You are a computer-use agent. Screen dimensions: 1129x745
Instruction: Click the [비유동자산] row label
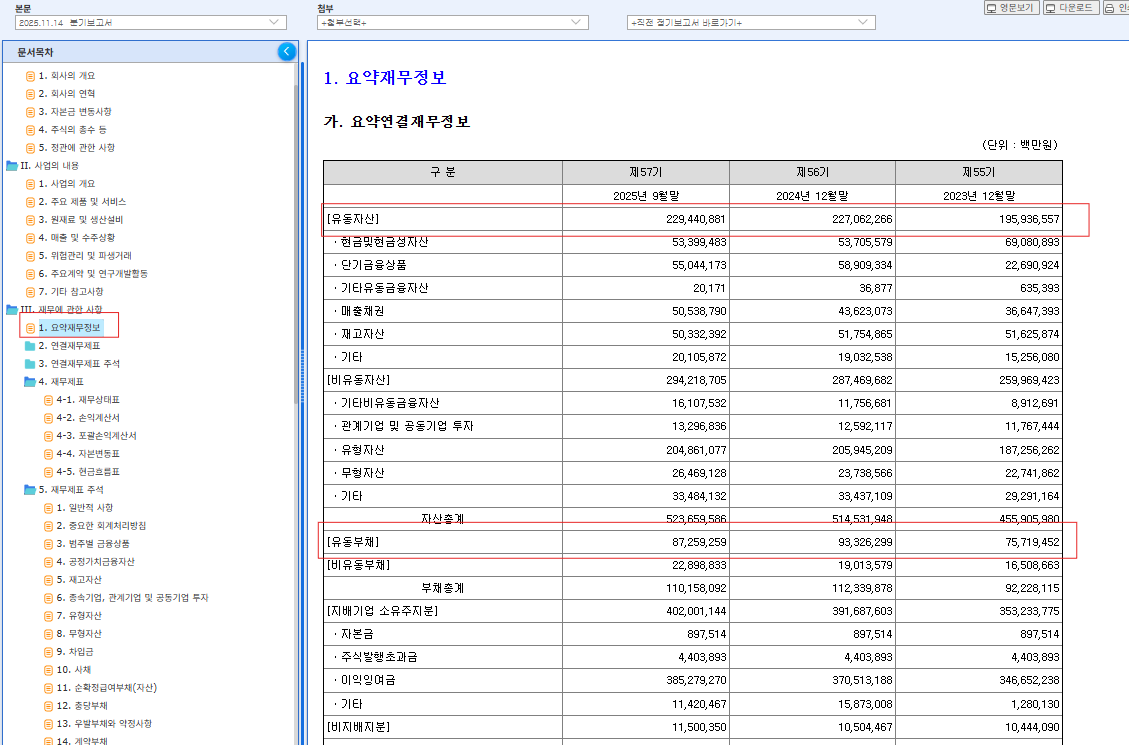coord(358,380)
